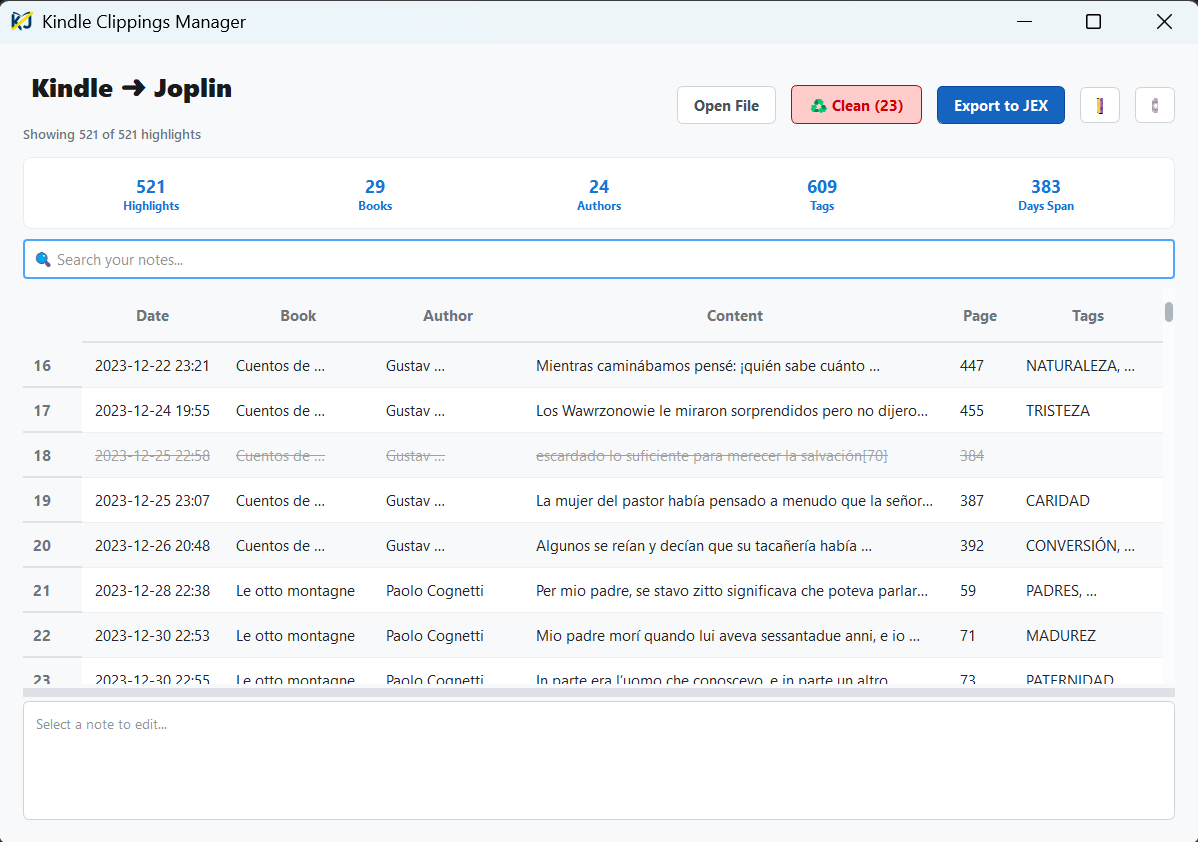Image resolution: width=1198 pixels, height=842 pixels.
Task: Click the grey icon button at toolbar's far right
Action: pos(1154,105)
